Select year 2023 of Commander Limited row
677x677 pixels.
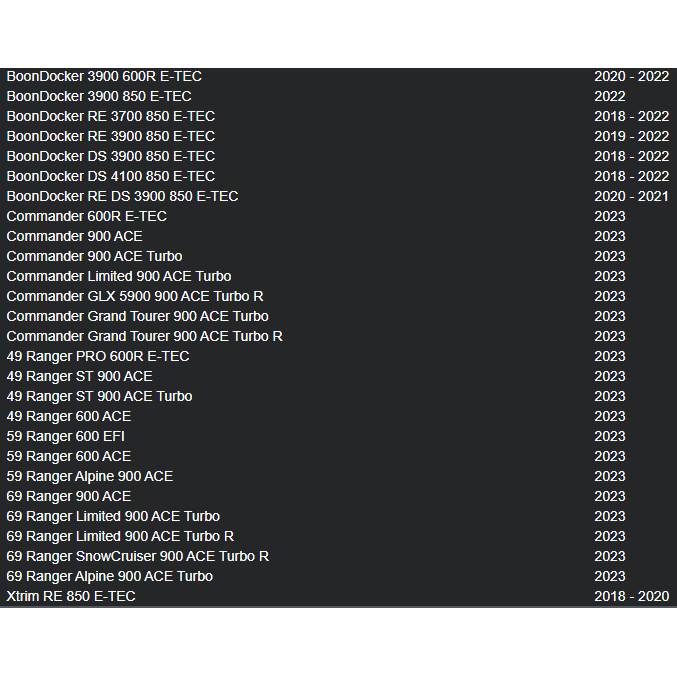(610, 276)
